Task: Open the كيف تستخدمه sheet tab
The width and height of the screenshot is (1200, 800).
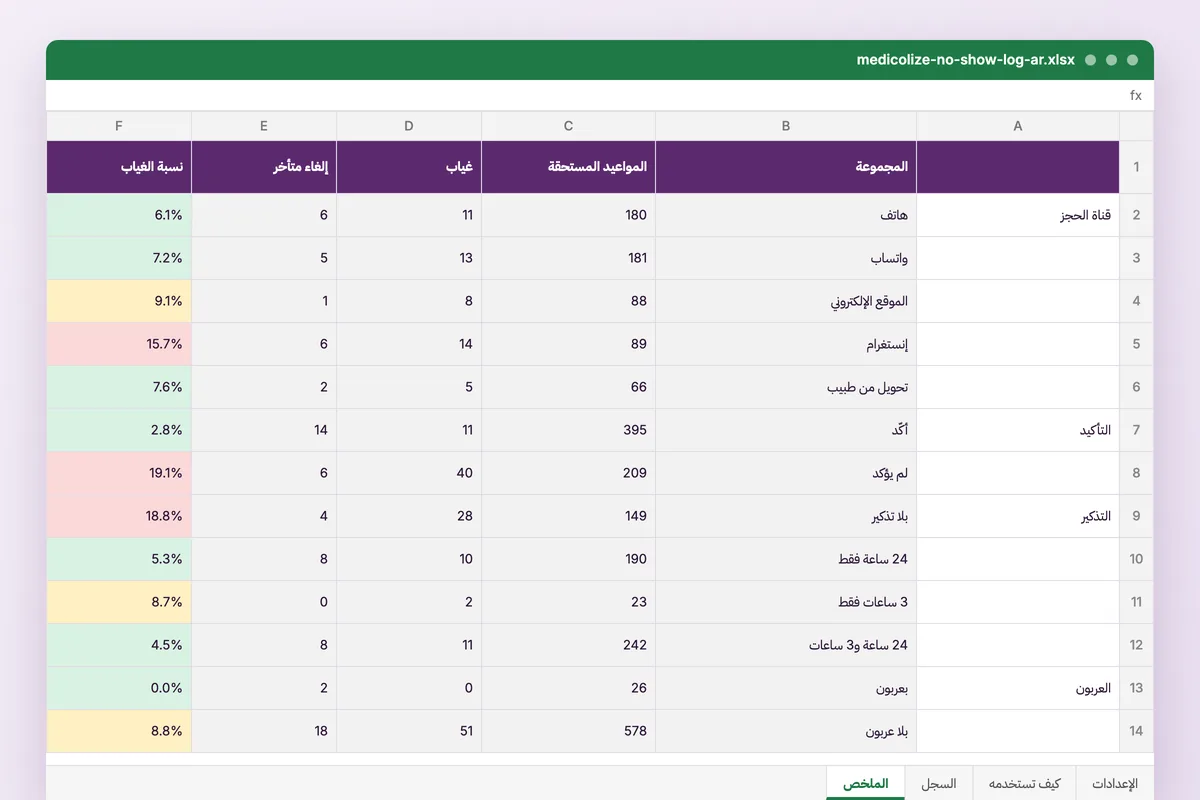Action: pyautogui.click(x=1024, y=784)
